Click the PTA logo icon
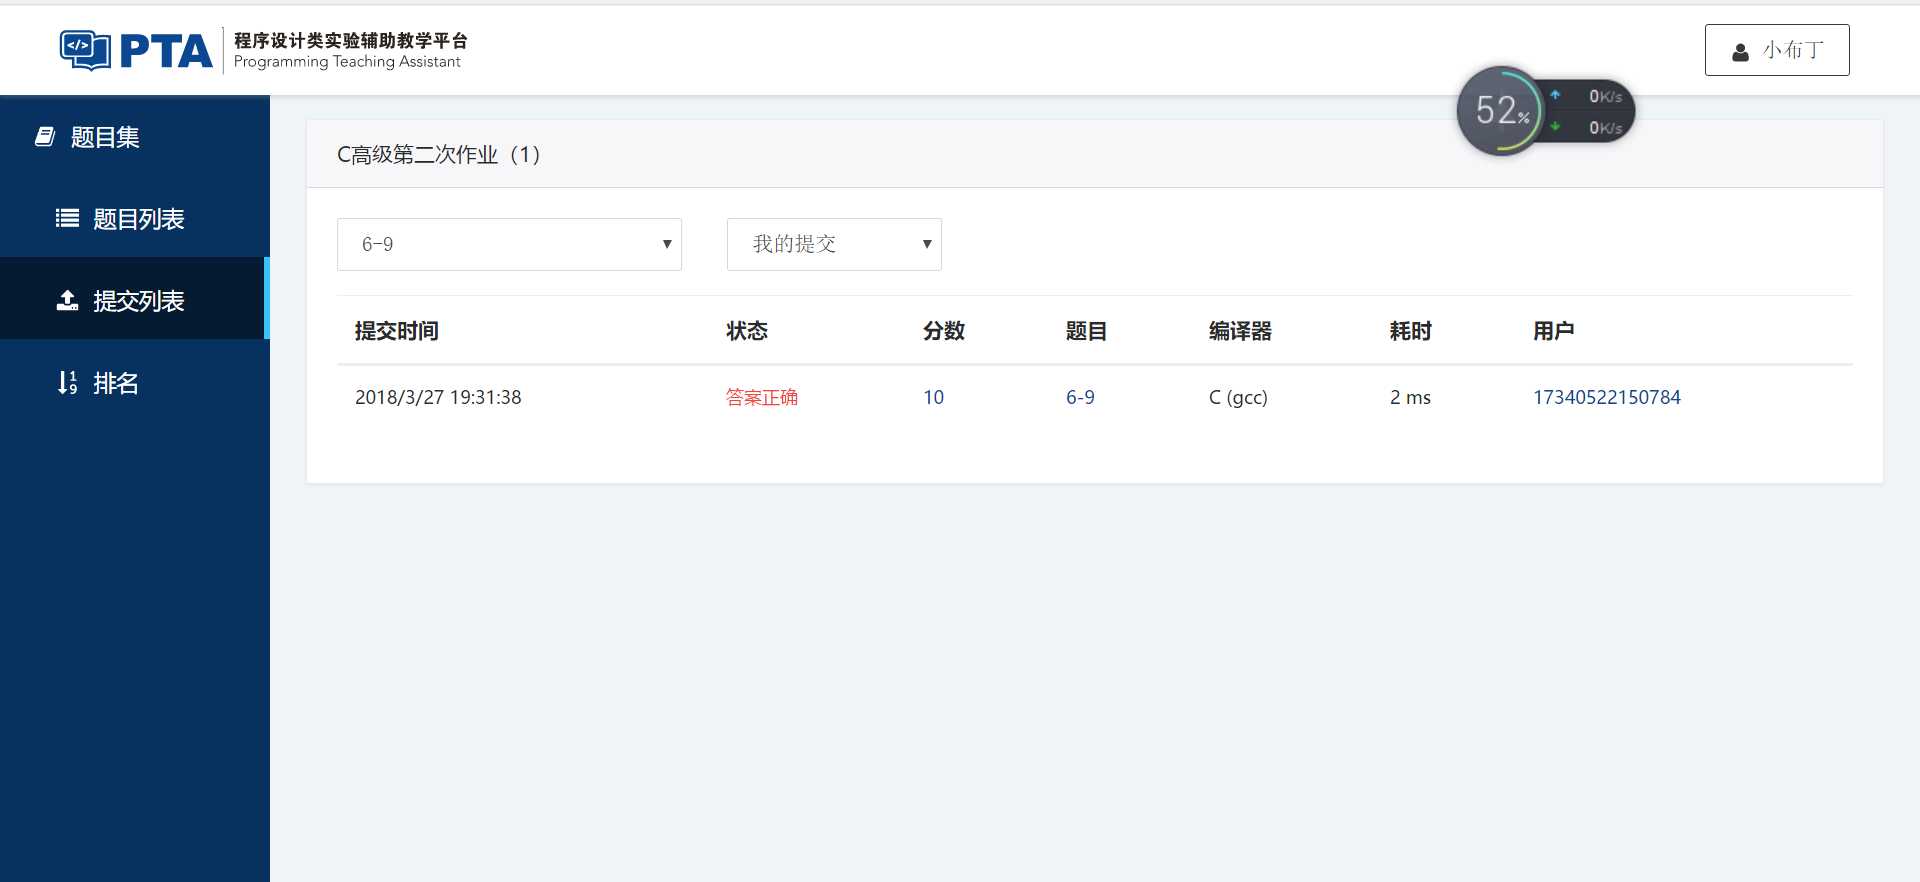This screenshot has height=882, width=1920. [x=85, y=50]
